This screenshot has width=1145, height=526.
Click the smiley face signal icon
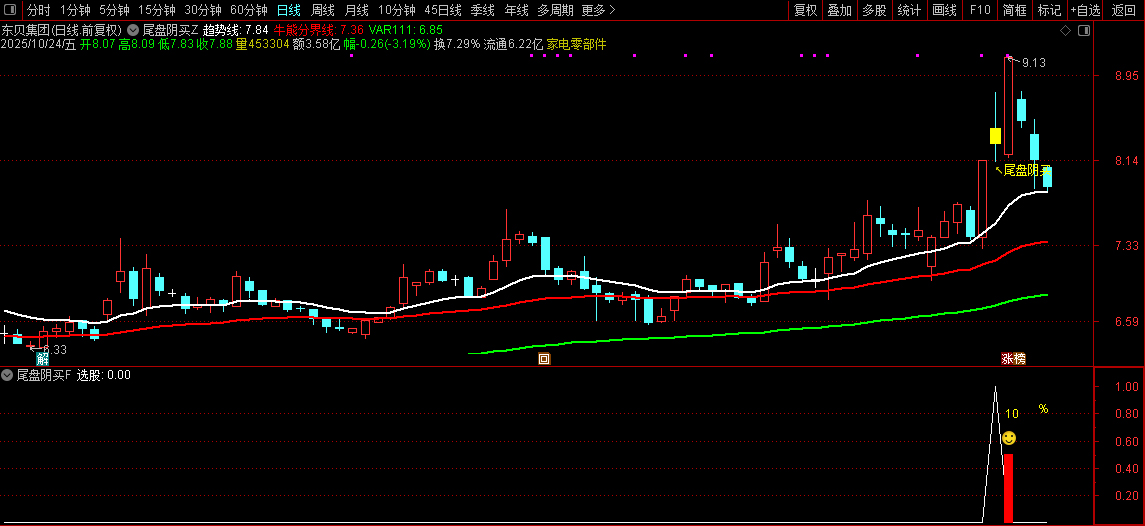click(x=1008, y=438)
